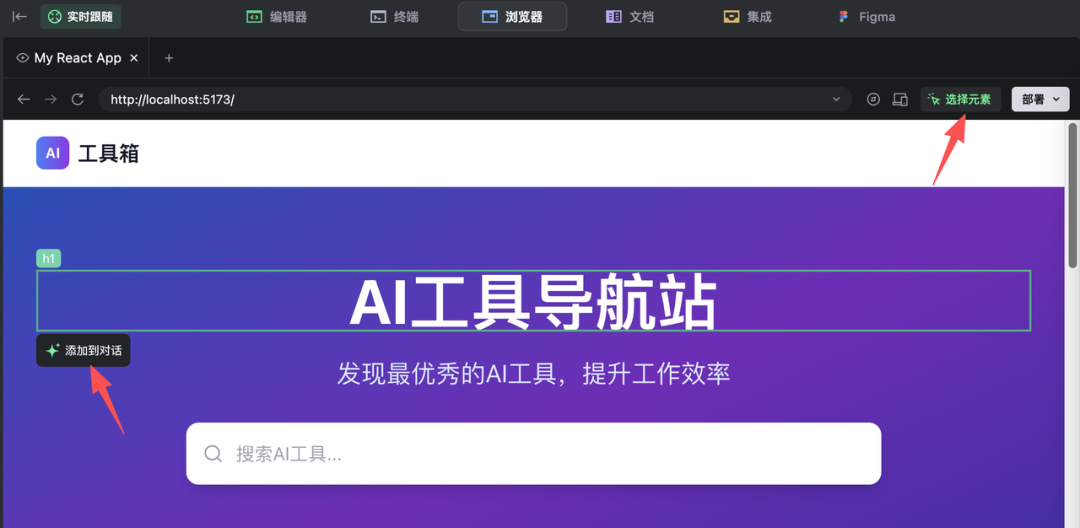Expand the URL history dropdown chevron
The image size is (1080, 528).
pos(836,99)
